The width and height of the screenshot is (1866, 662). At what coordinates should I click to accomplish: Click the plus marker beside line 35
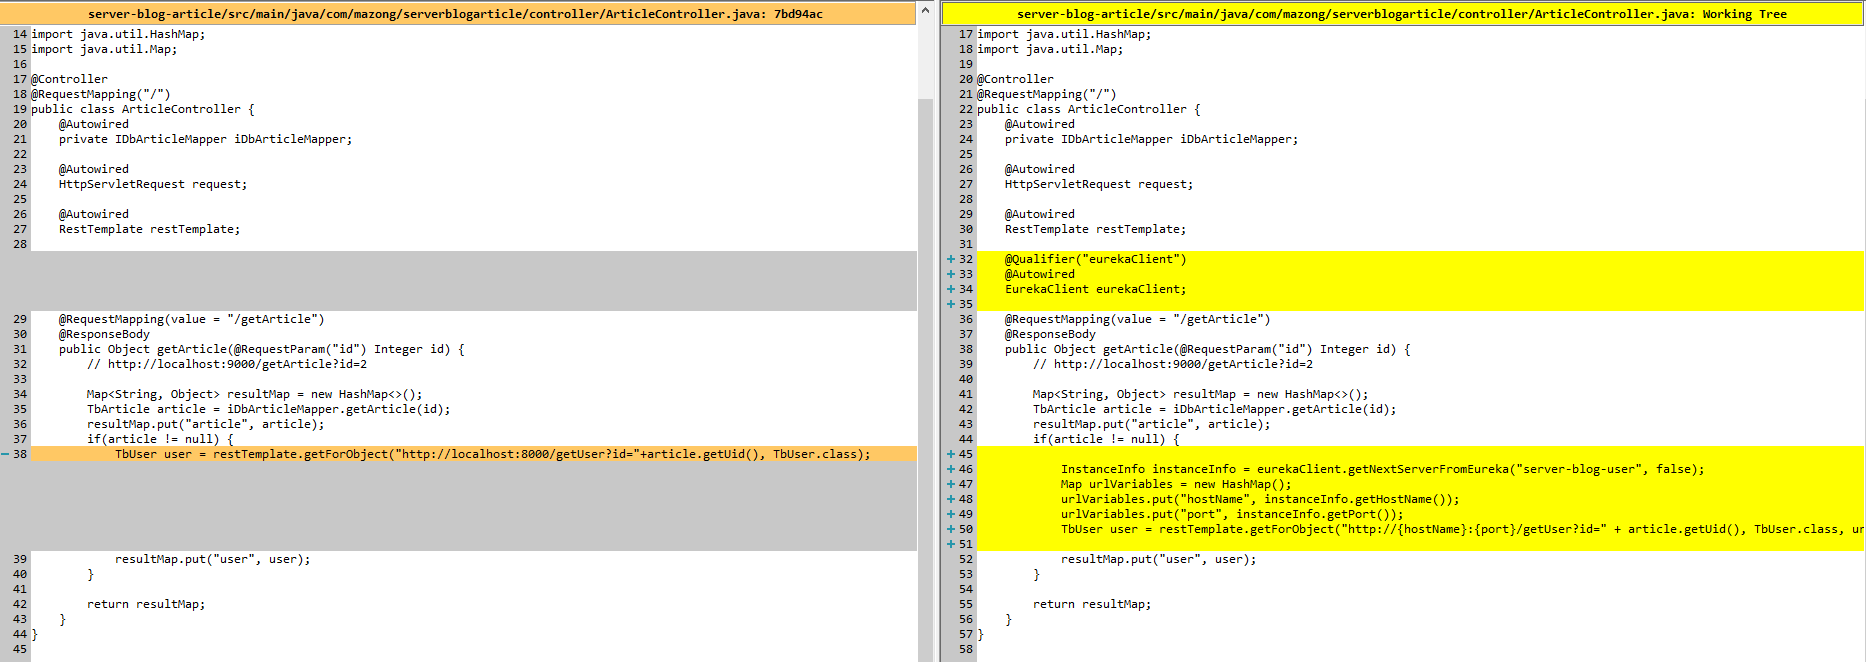click(951, 304)
